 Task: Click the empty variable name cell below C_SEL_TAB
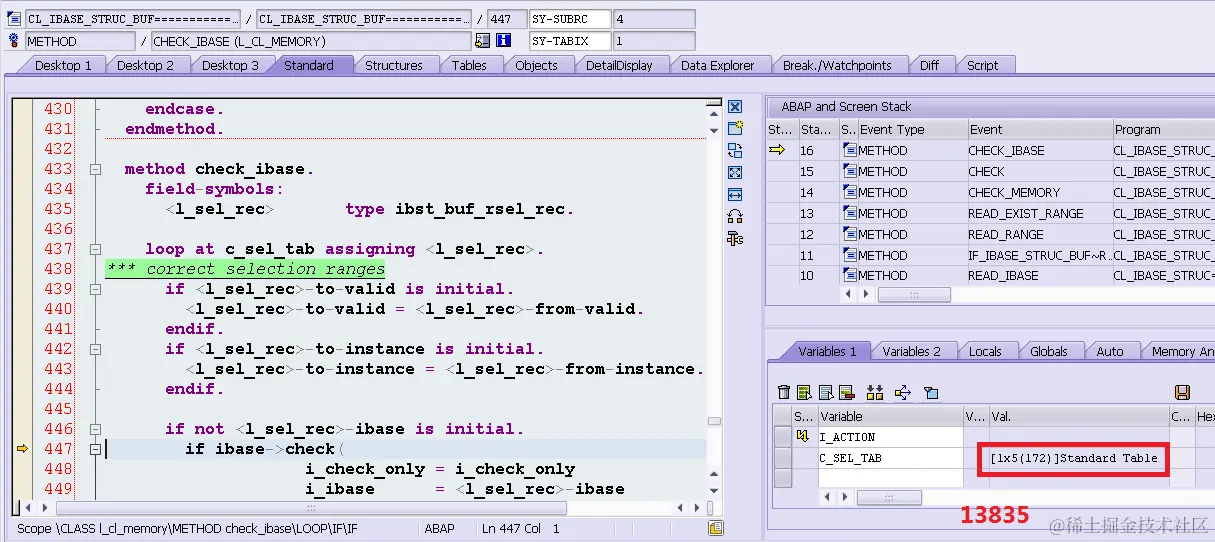[x=890, y=478]
